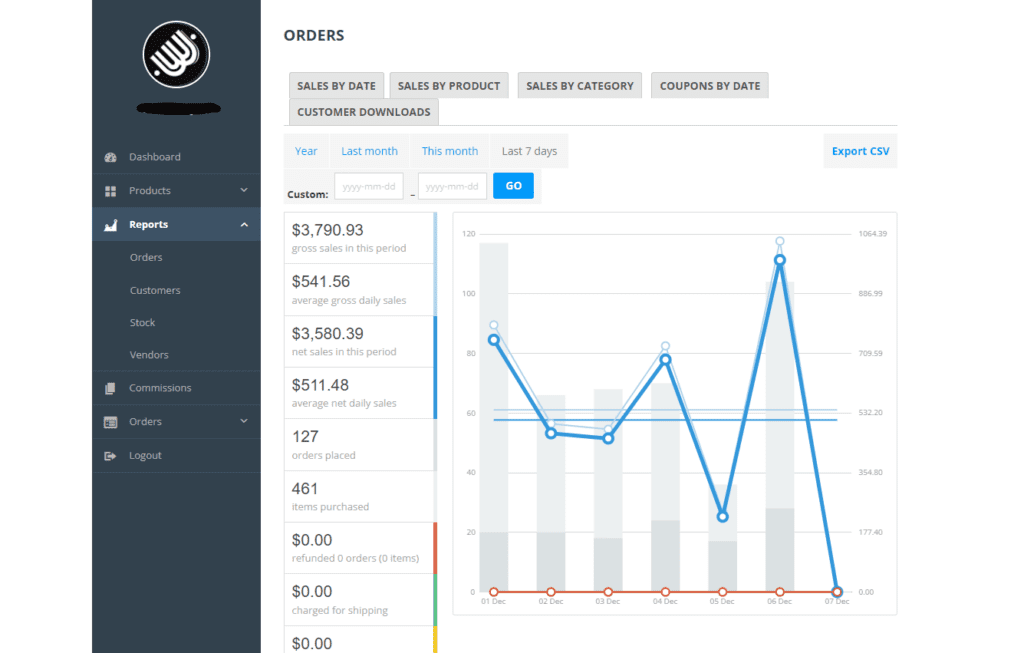Switch to Sales by Category tab
Screen dimensions: 1024x653
click(580, 86)
